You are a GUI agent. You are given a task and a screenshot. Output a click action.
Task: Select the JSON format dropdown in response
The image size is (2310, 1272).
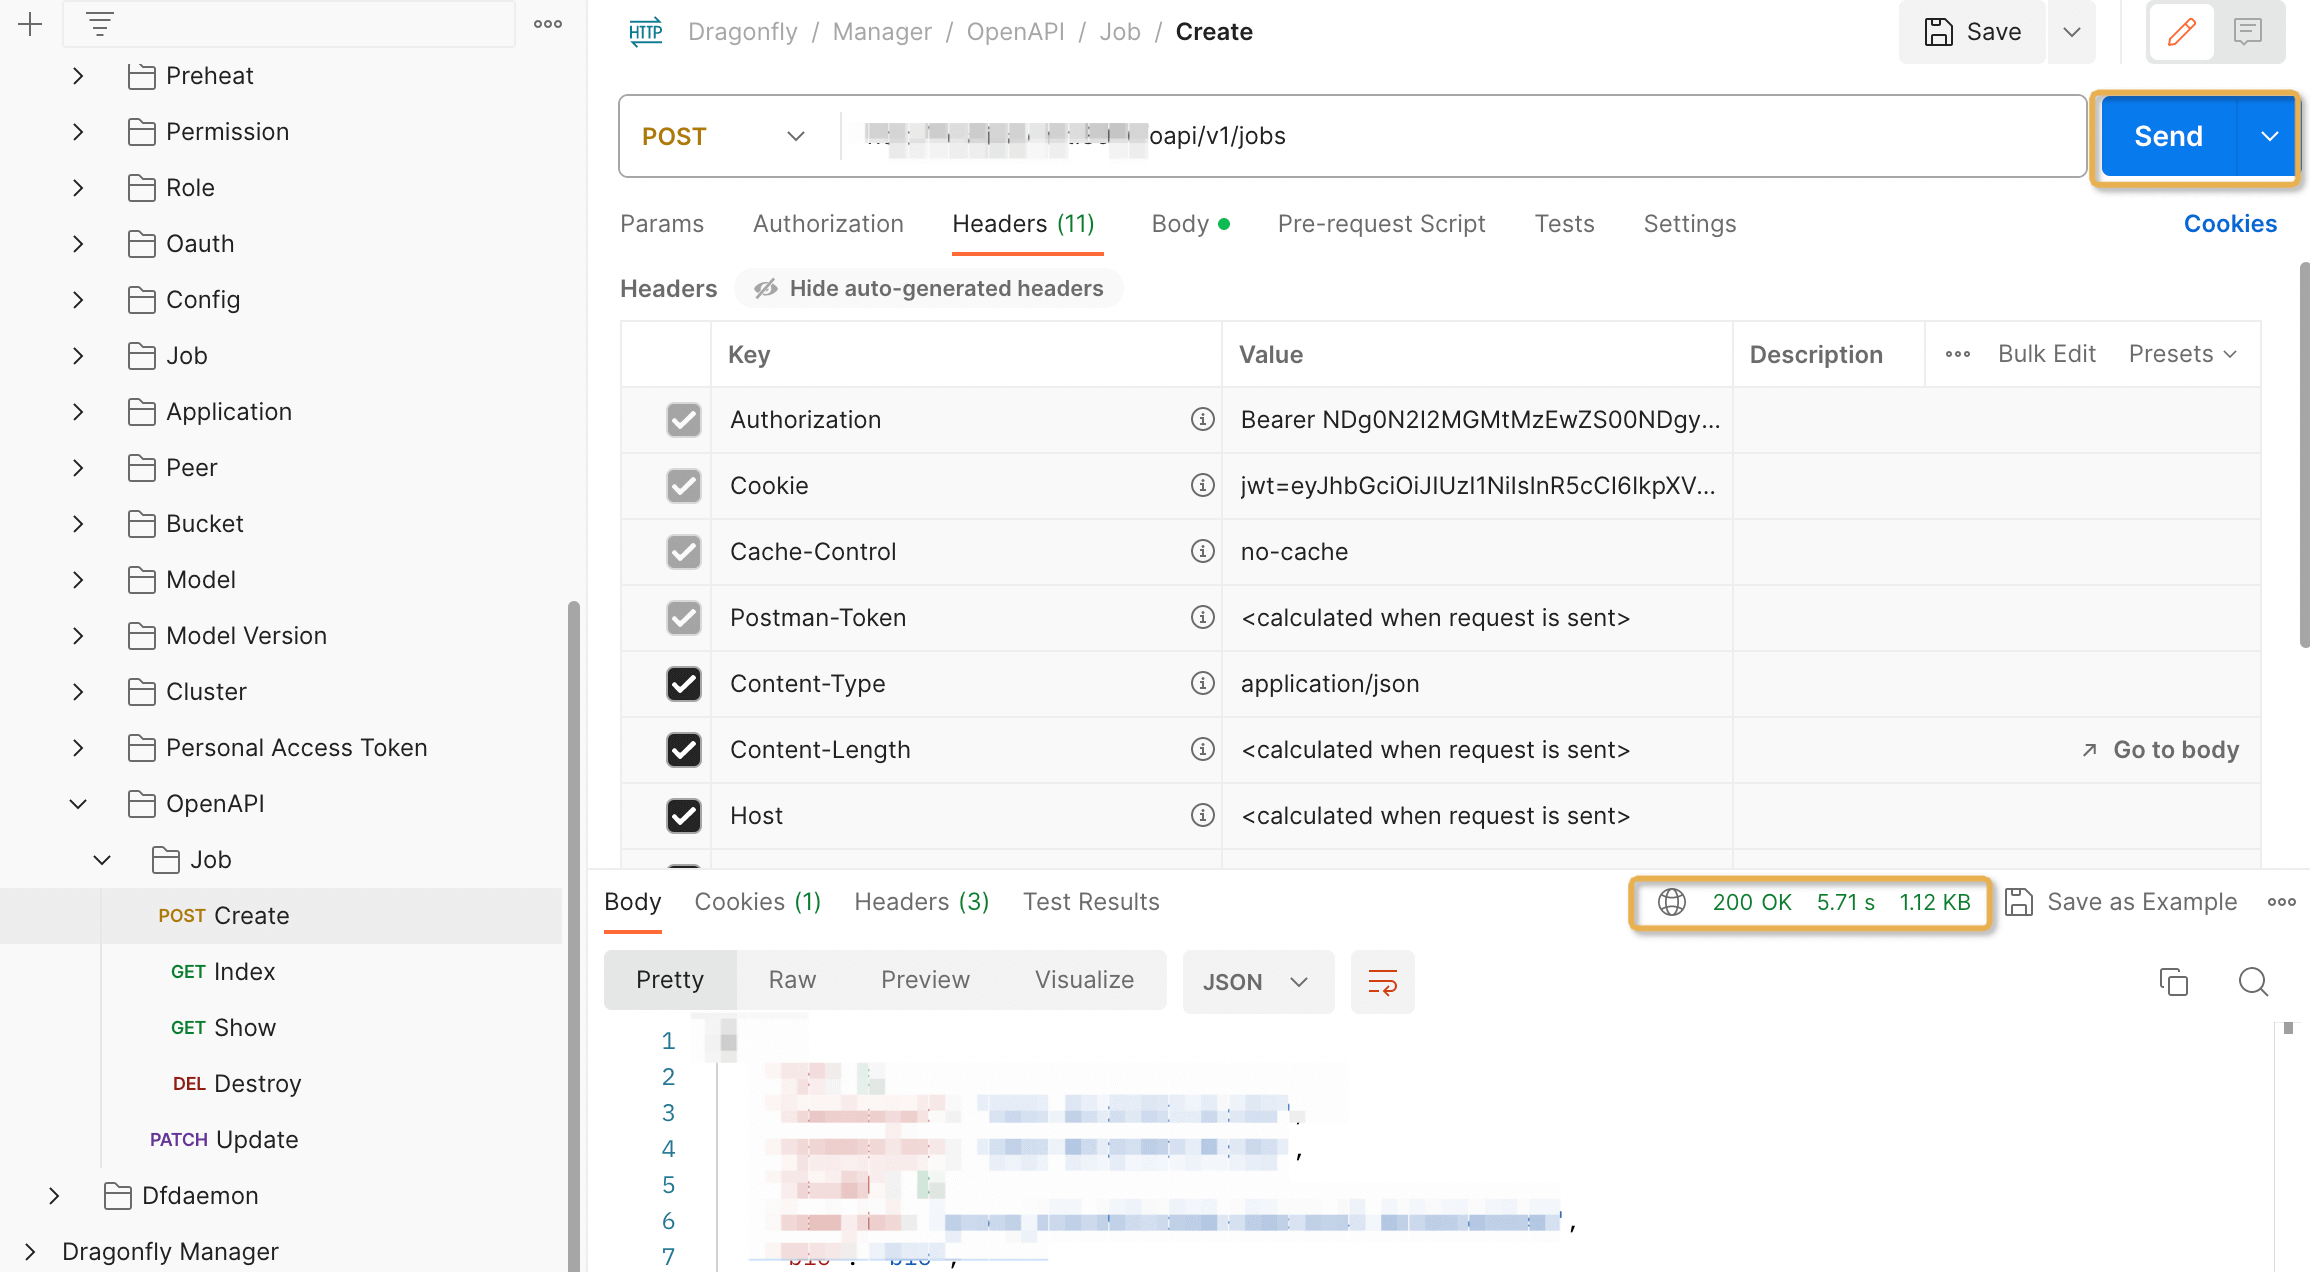pyautogui.click(x=1253, y=982)
